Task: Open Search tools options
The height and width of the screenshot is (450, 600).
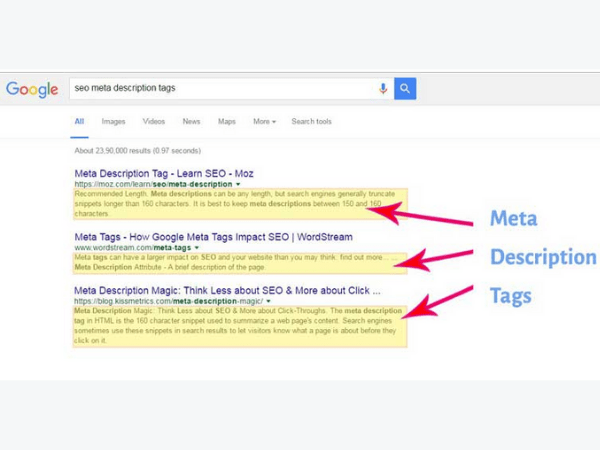Action: 311,122
